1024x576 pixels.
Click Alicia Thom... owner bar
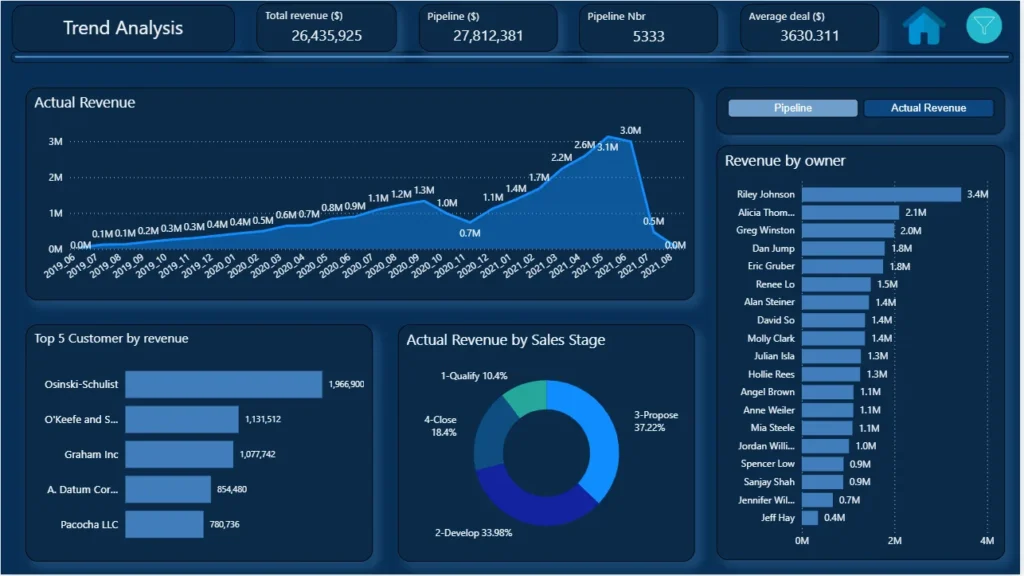pos(850,213)
